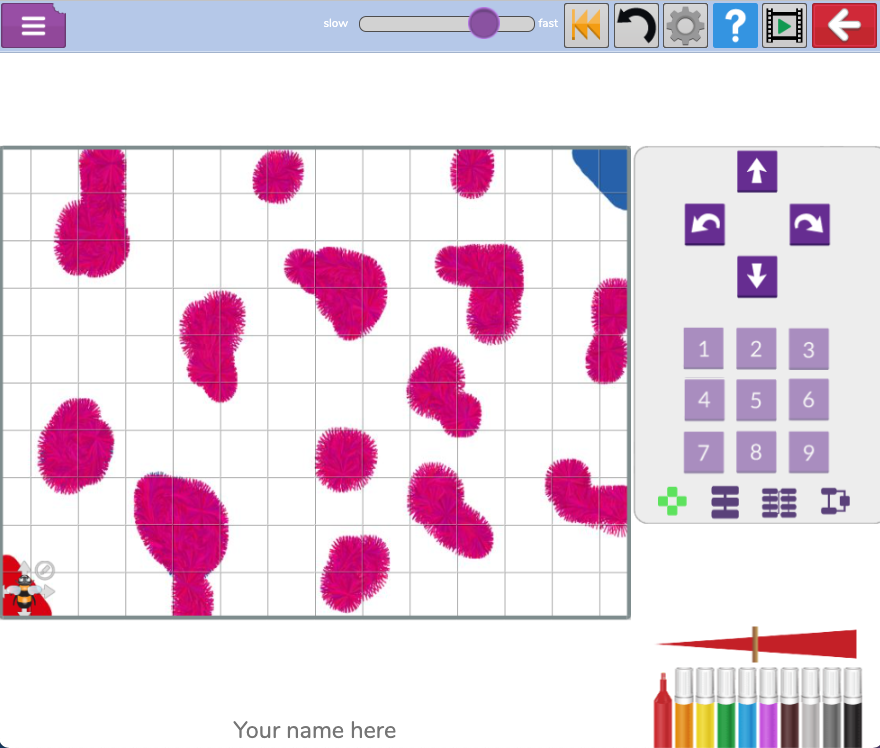Screen dimensions: 880x748
Task: Pick the black marker pen
Action: [852, 708]
